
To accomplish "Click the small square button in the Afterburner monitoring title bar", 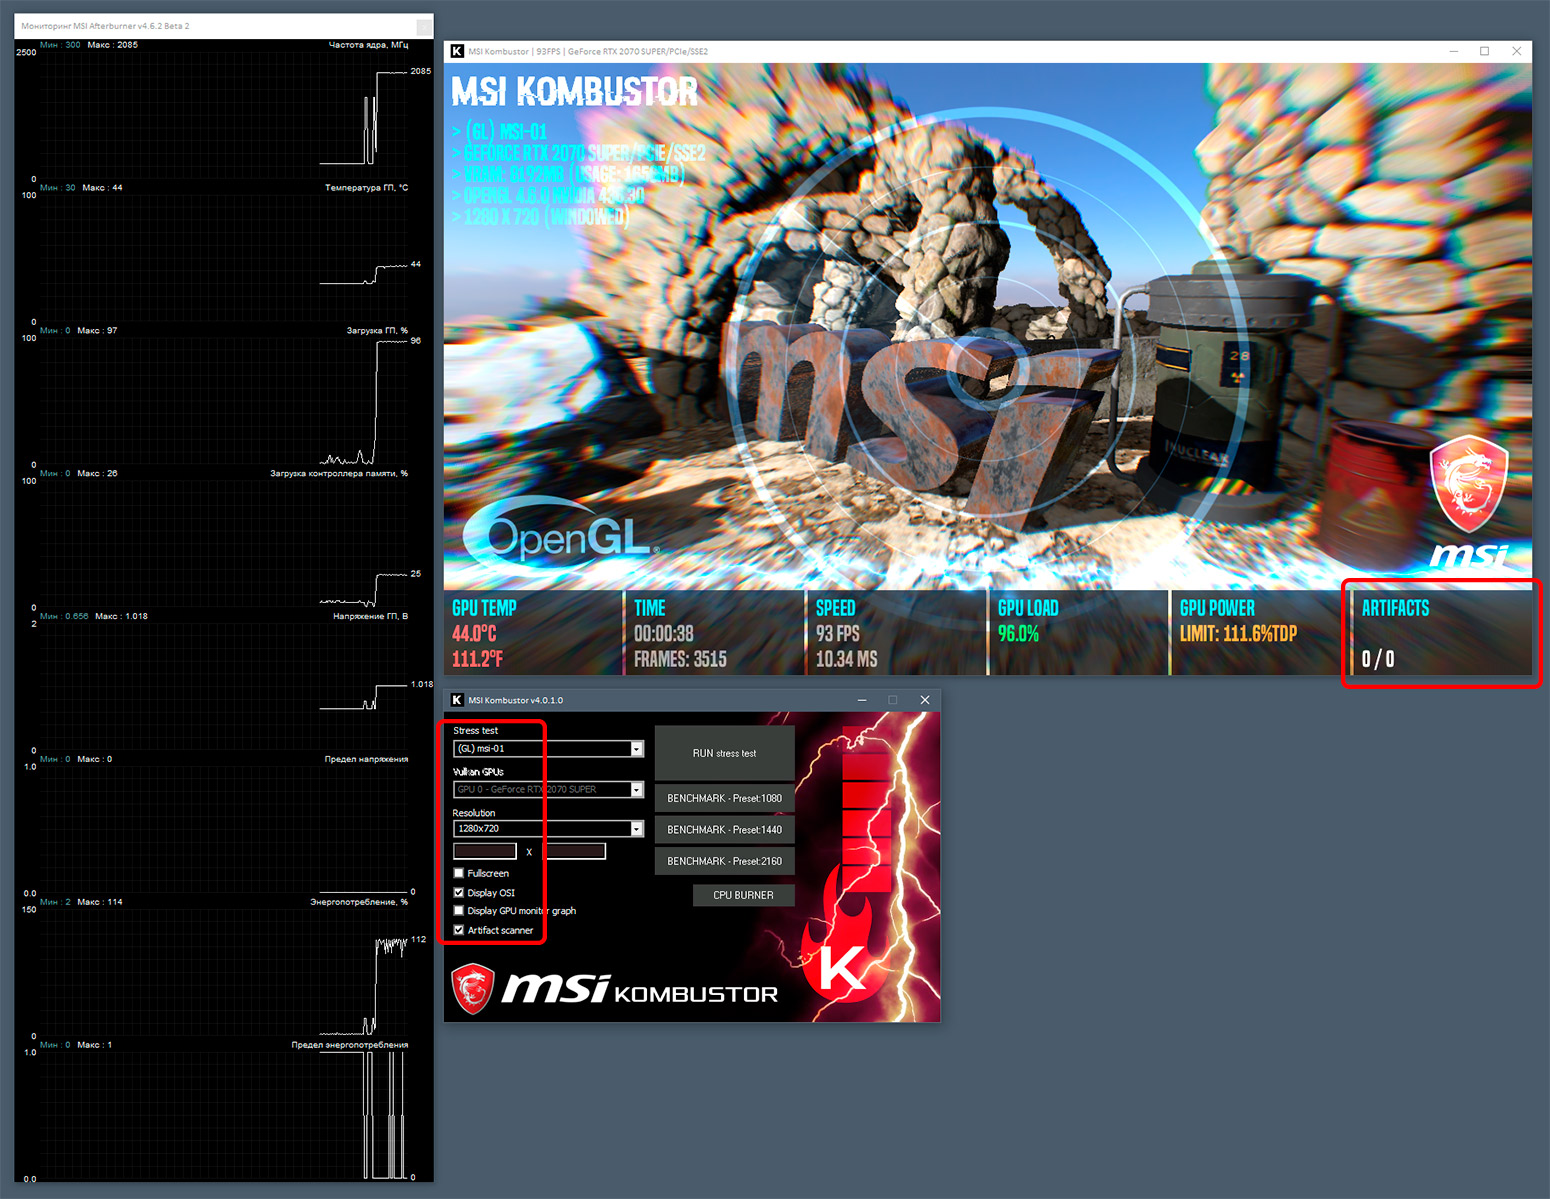I will [425, 27].
